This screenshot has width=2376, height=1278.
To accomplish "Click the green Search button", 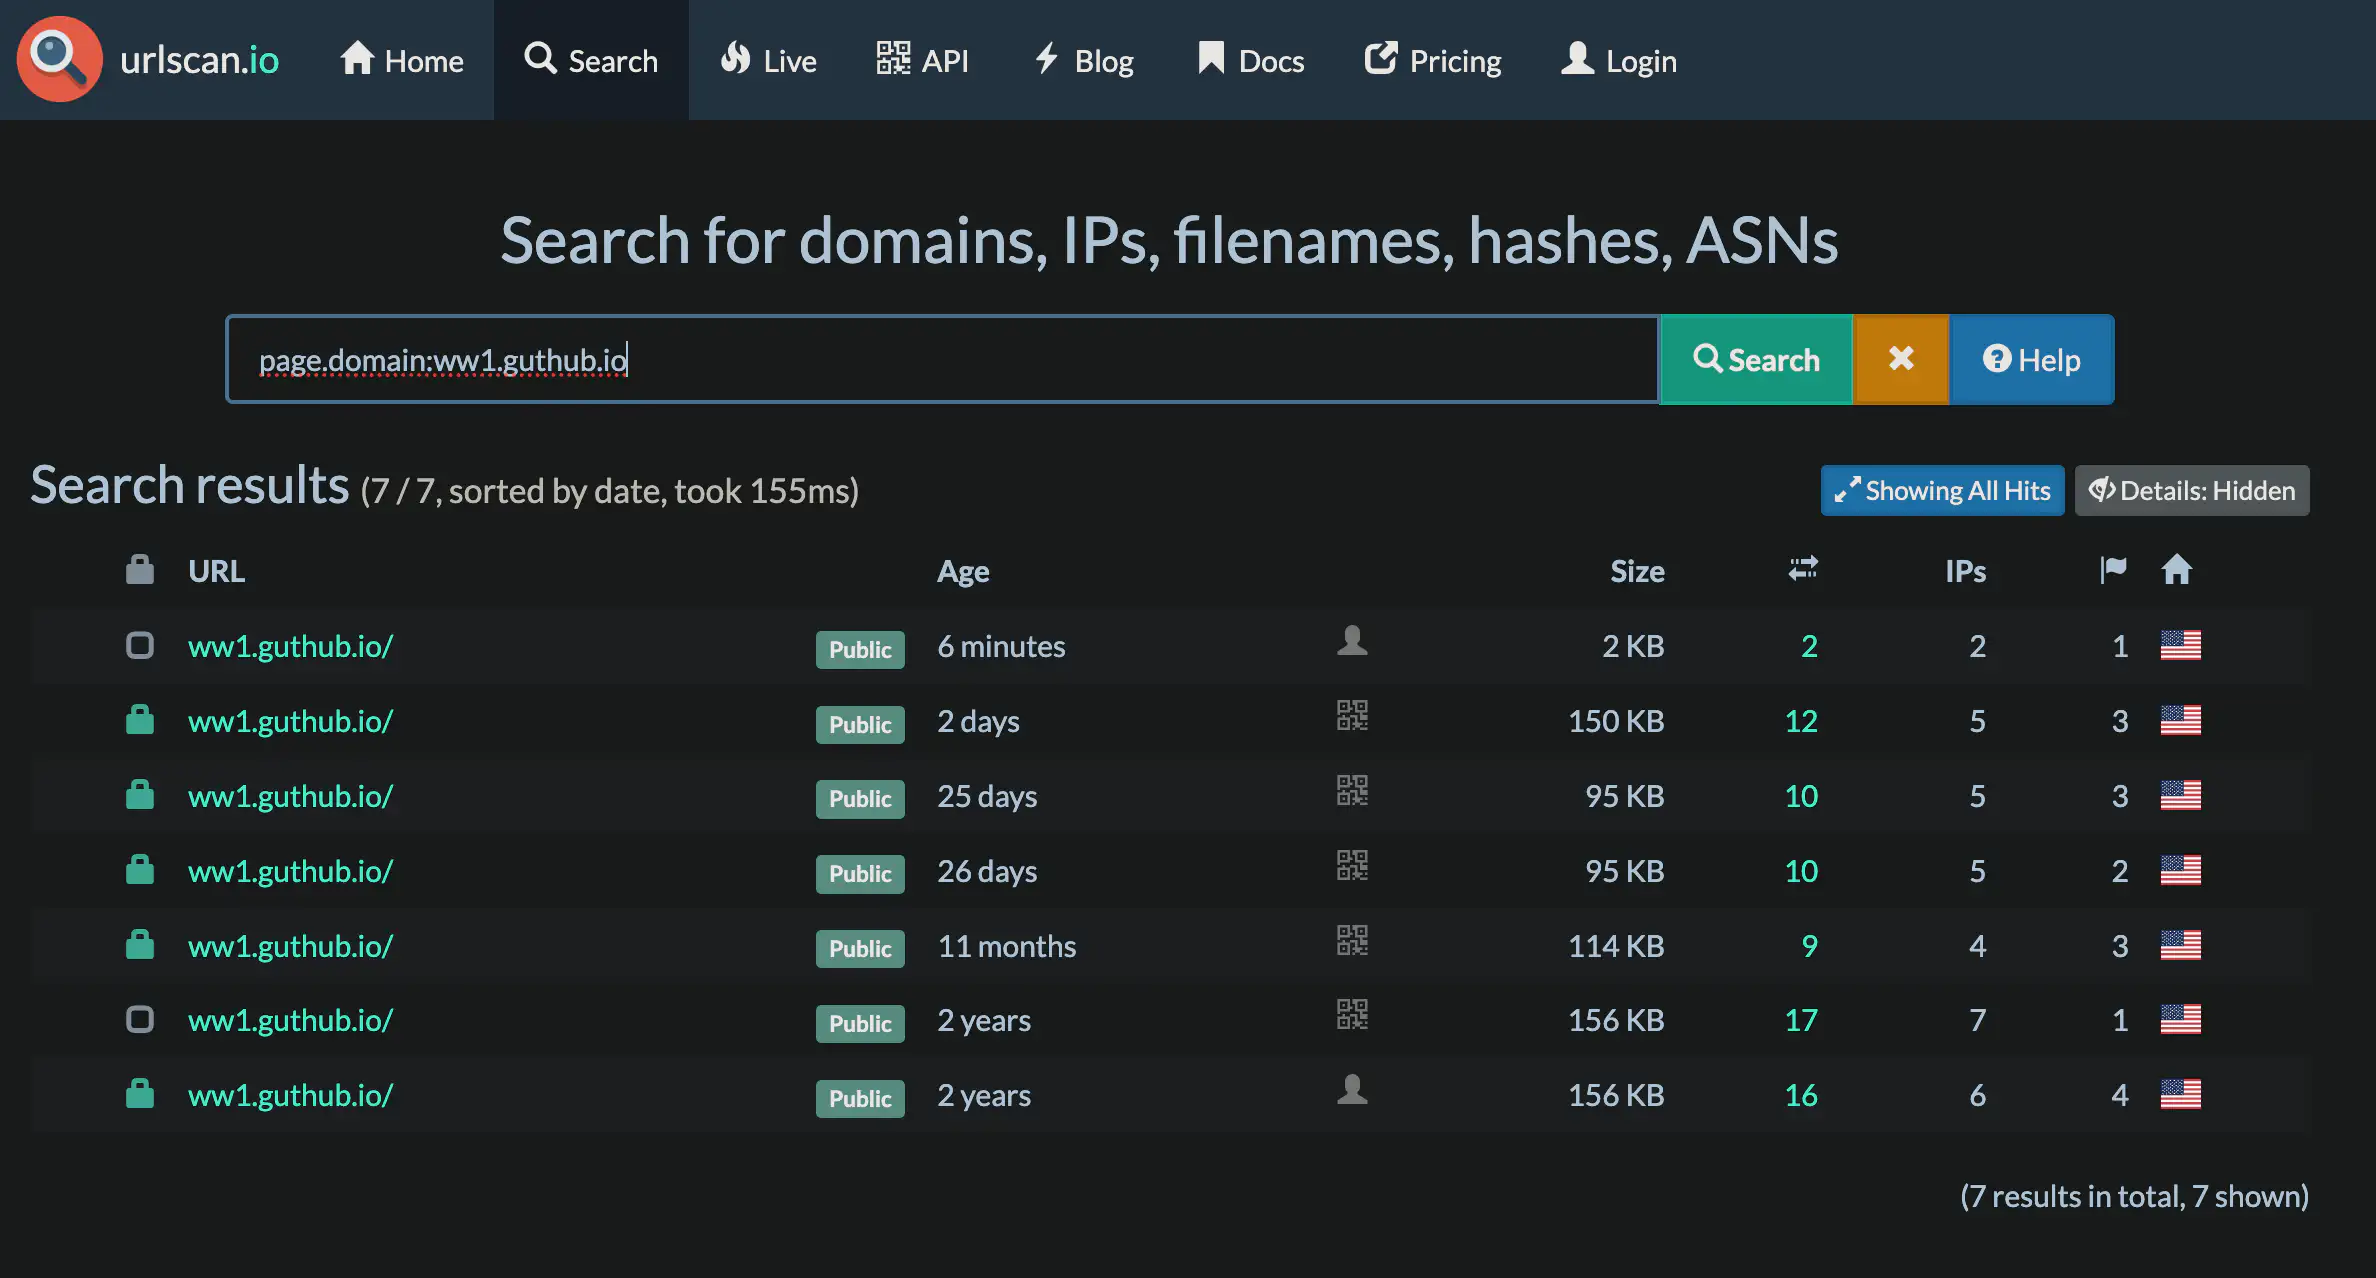I will [1756, 359].
